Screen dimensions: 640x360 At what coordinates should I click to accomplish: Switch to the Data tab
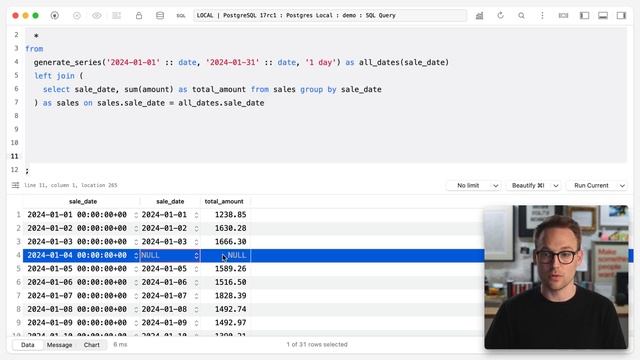point(27,345)
